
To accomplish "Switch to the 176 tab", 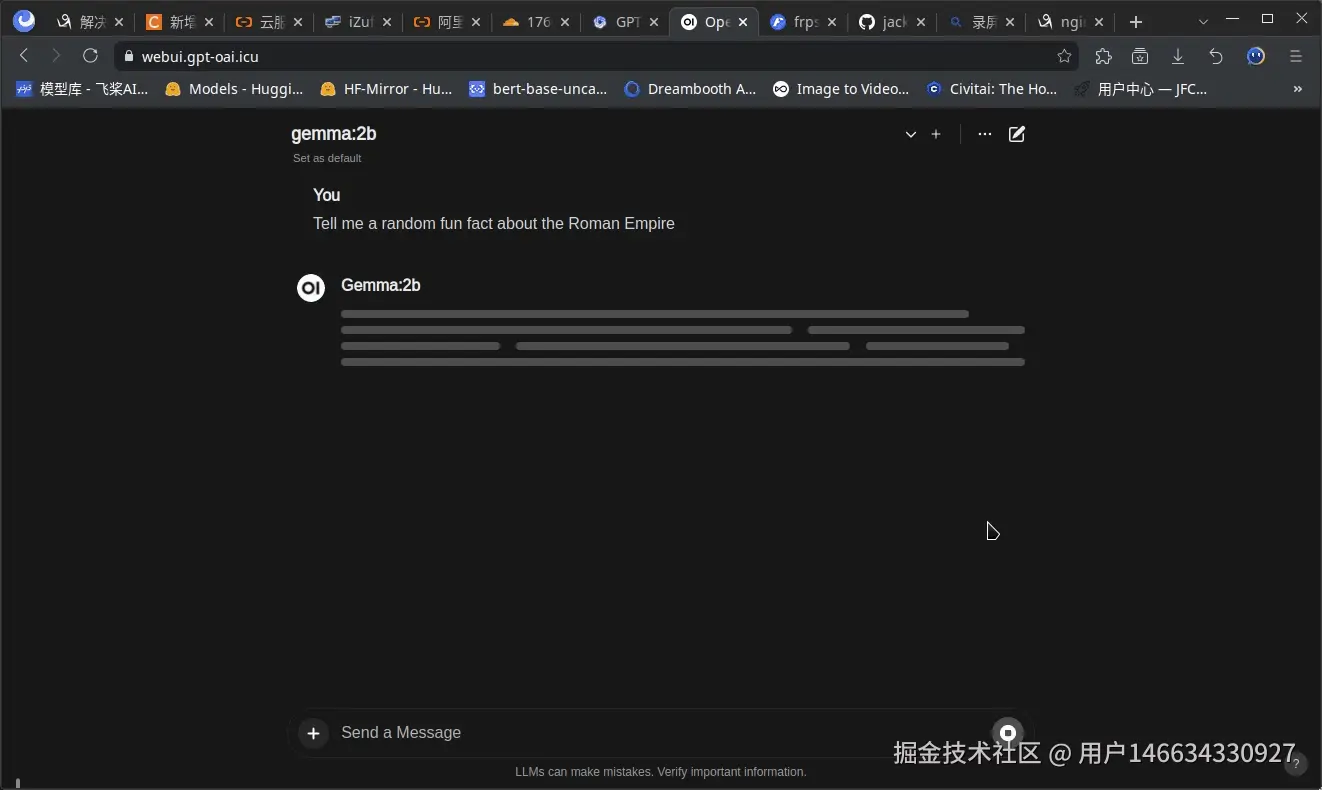I will pos(538,22).
